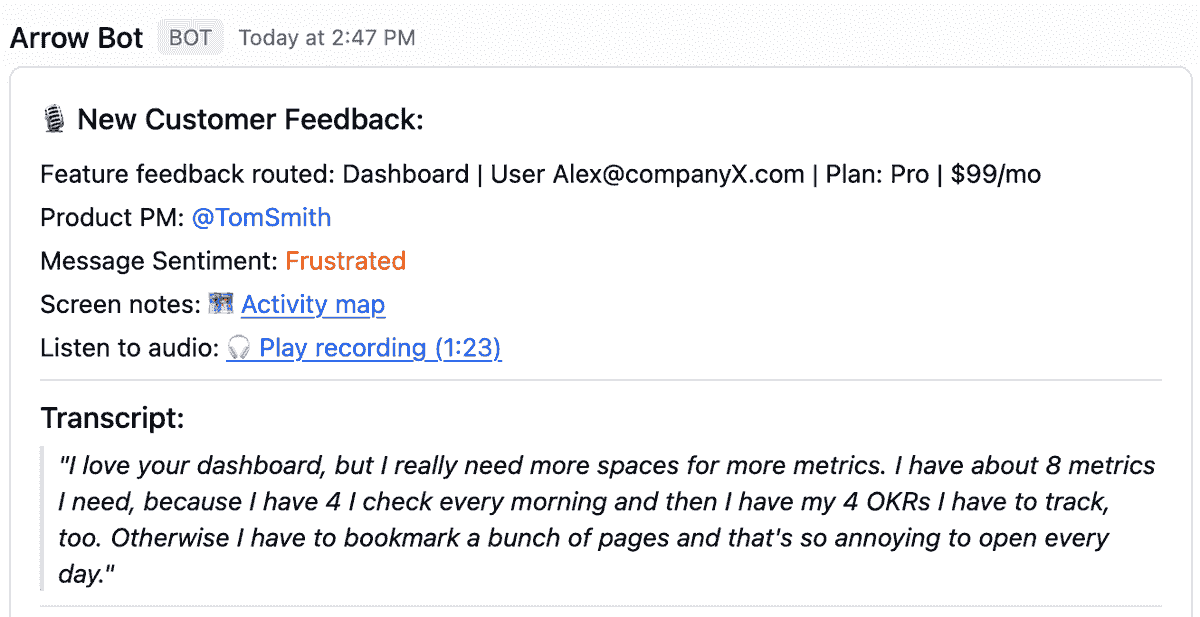The height and width of the screenshot is (617, 1200).
Task: Click the Product PM label
Action: point(113,217)
